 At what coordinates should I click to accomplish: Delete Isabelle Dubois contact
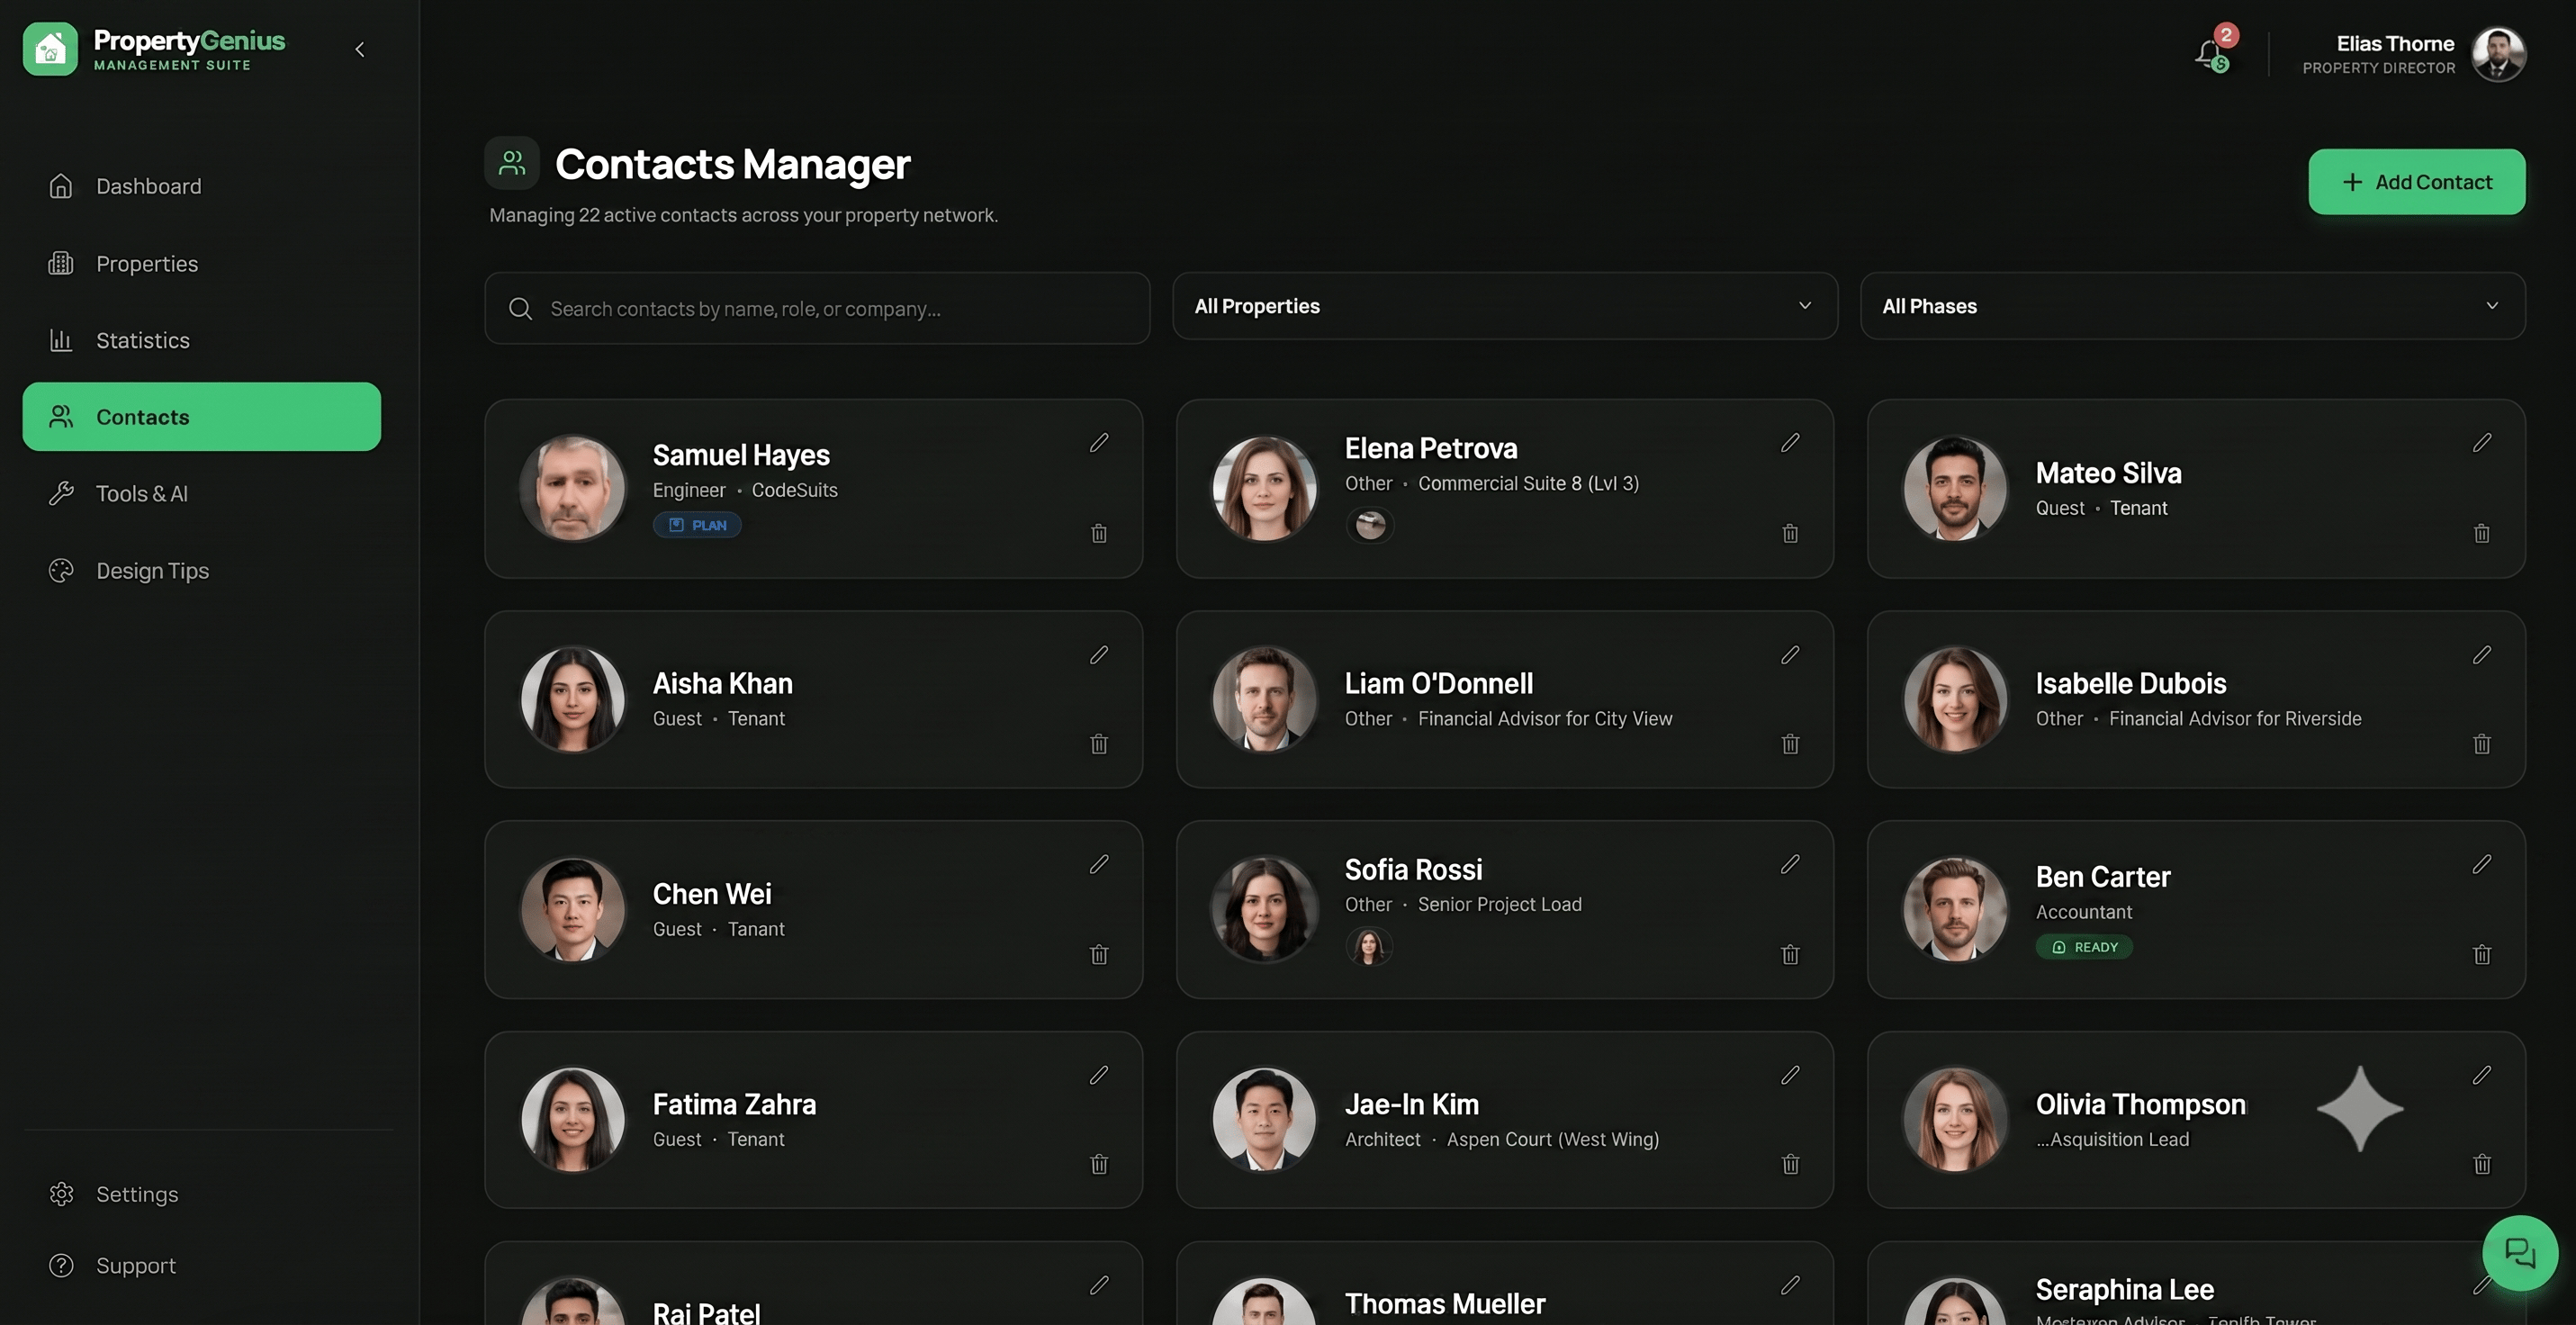tap(2482, 744)
